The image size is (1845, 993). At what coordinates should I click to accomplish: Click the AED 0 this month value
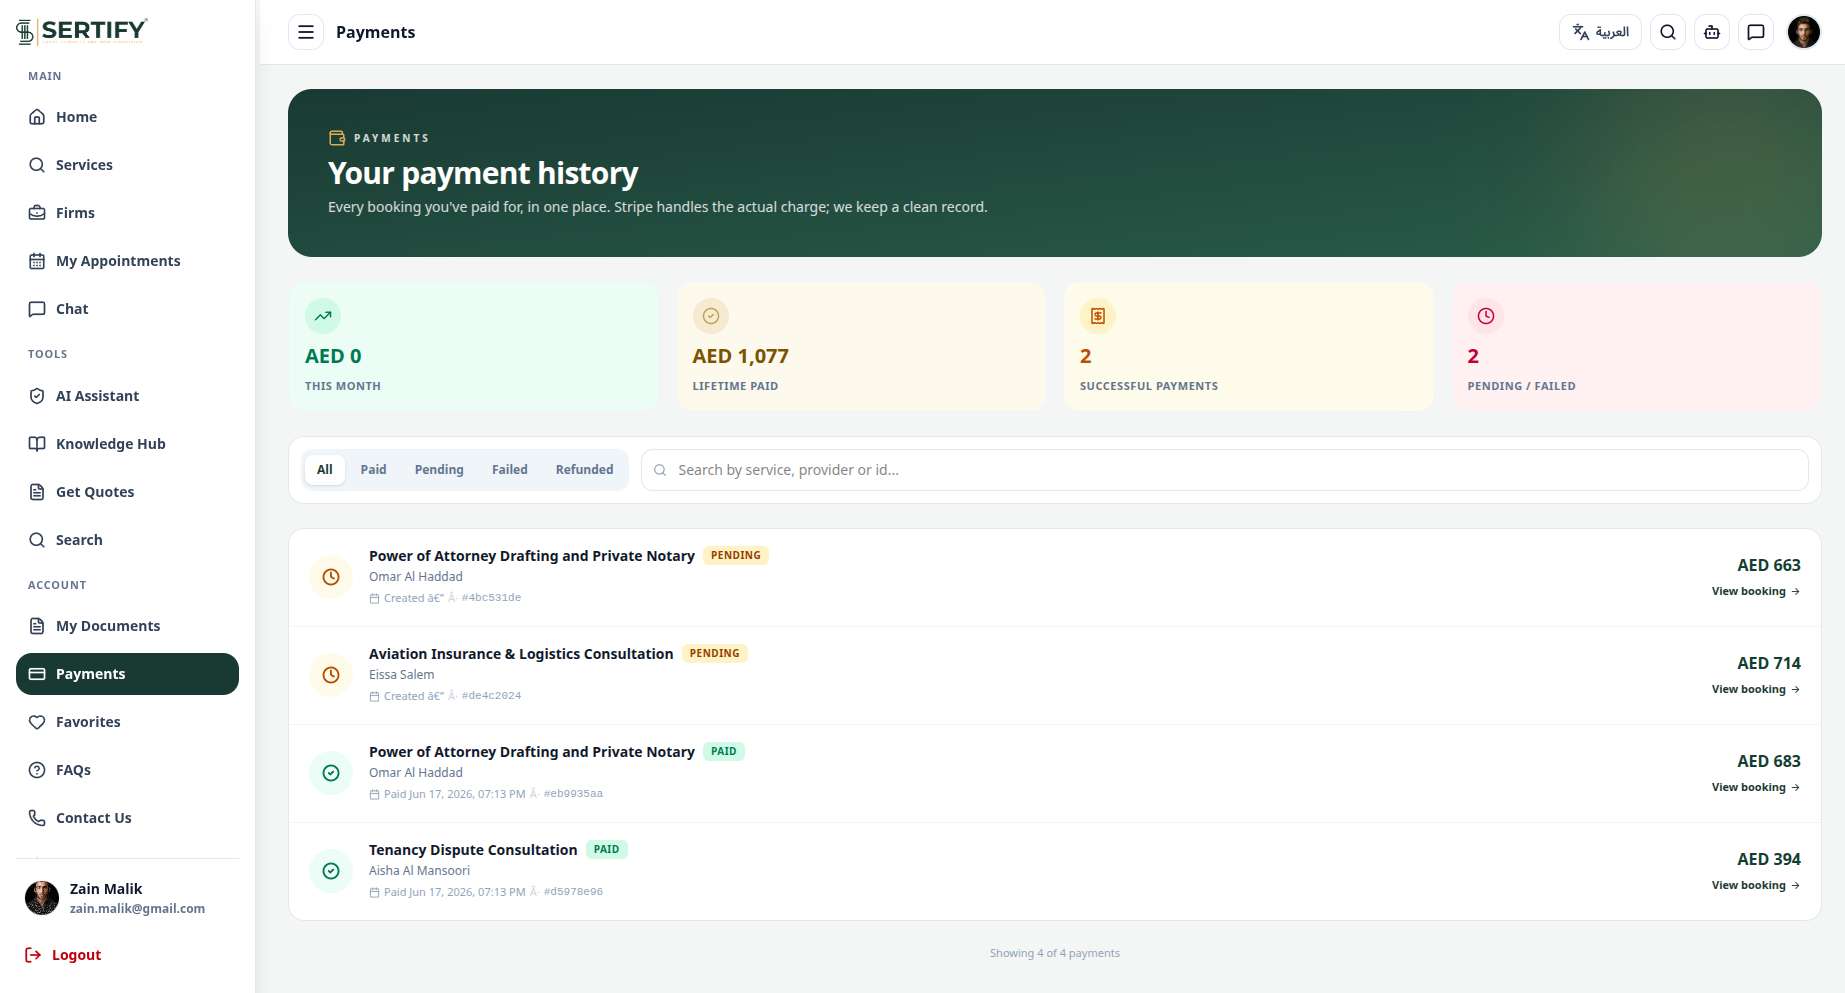pyautogui.click(x=333, y=356)
